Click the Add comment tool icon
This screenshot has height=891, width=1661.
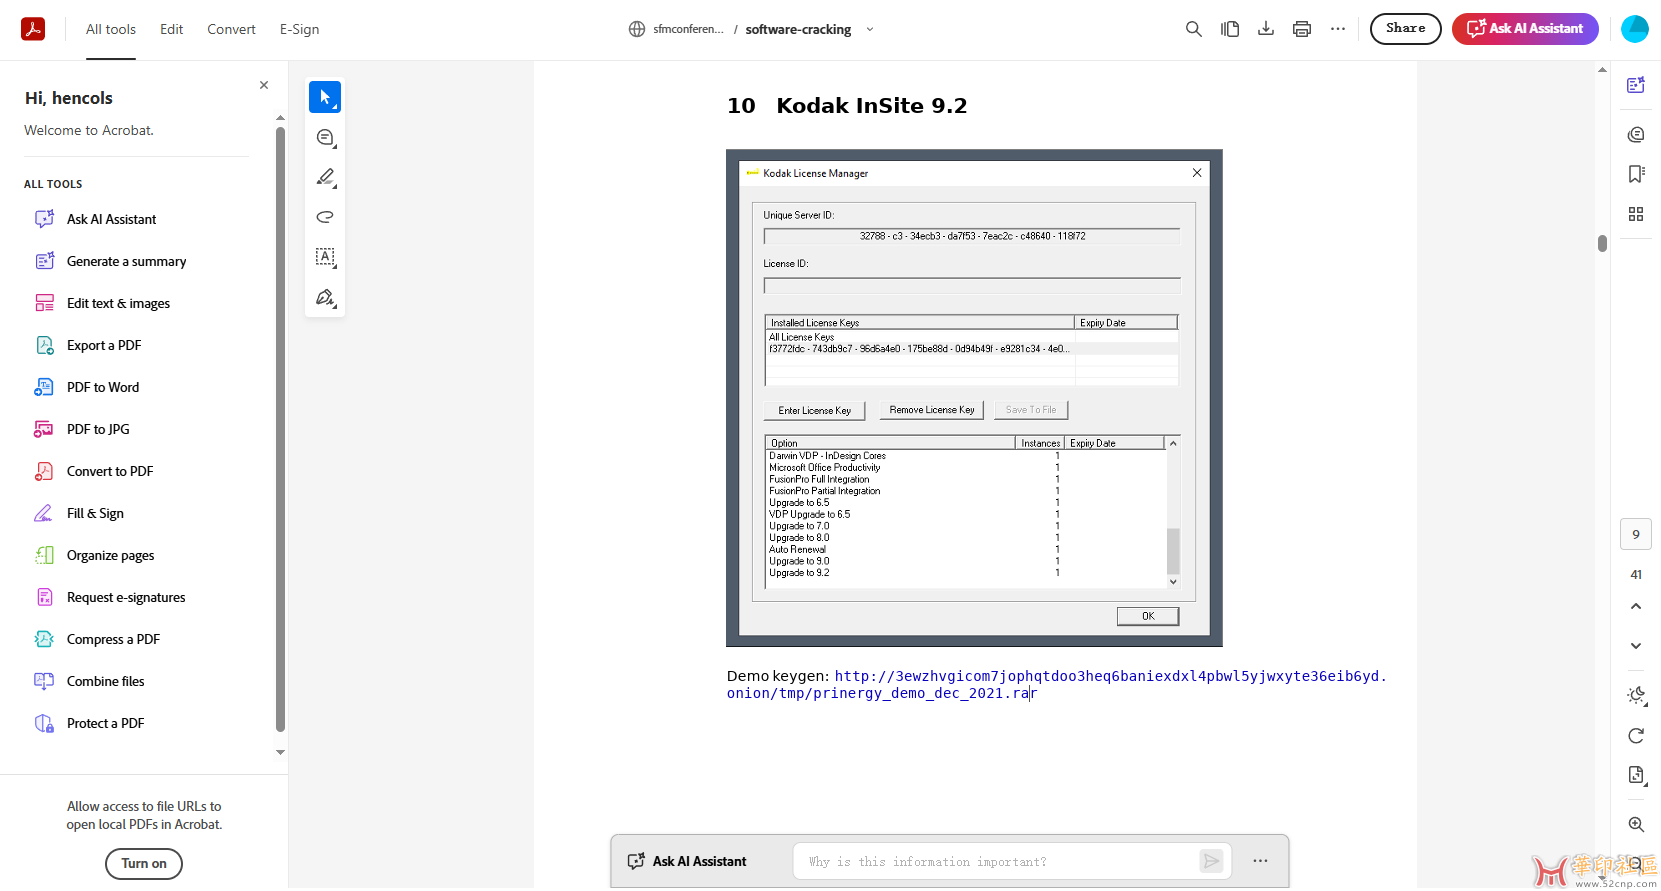[325, 137]
